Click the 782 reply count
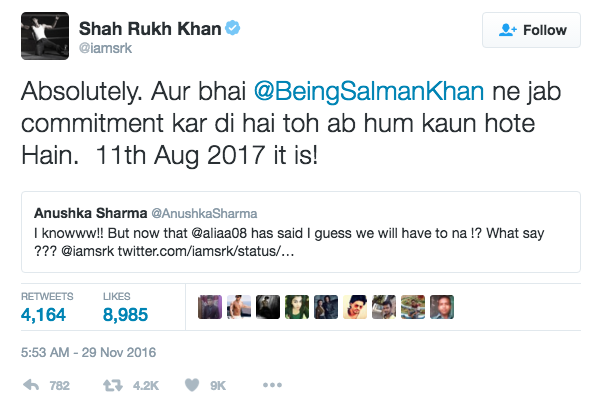602x414 pixels. (59, 386)
